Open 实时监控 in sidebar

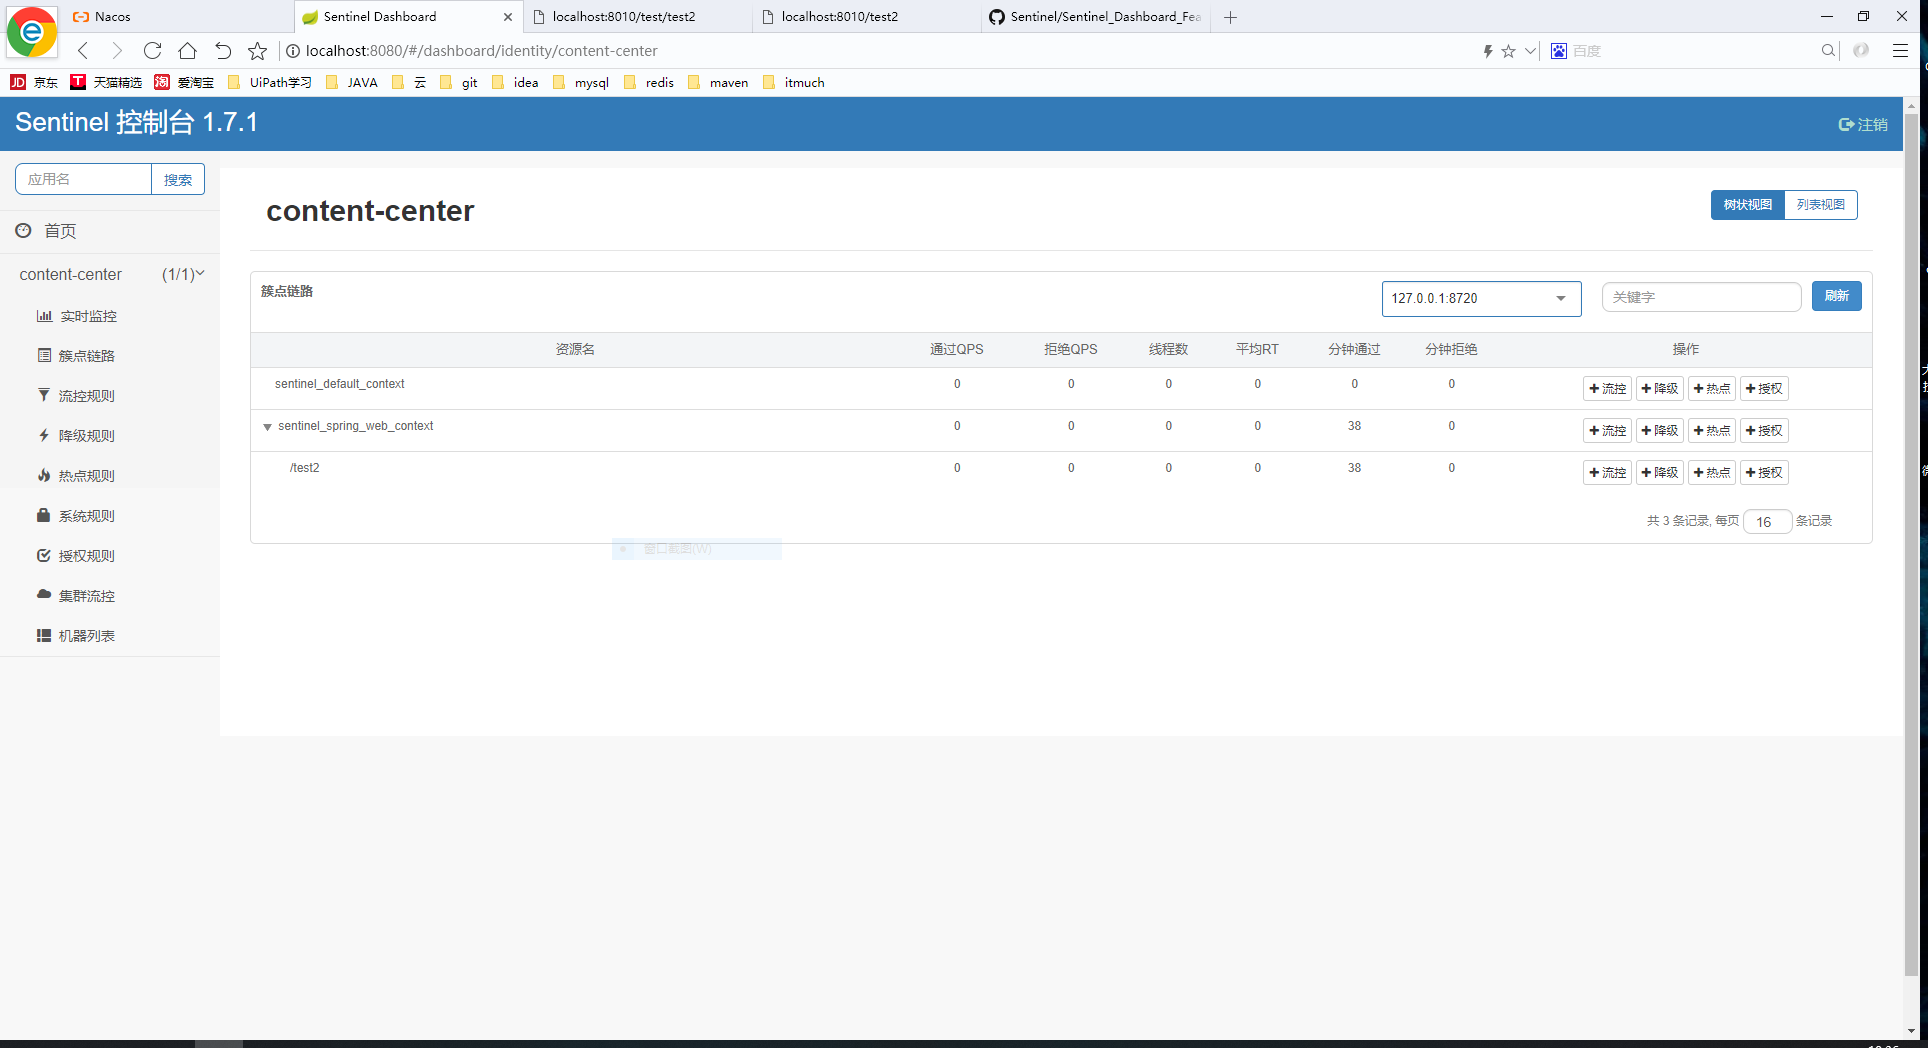pyautogui.click(x=78, y=316)
